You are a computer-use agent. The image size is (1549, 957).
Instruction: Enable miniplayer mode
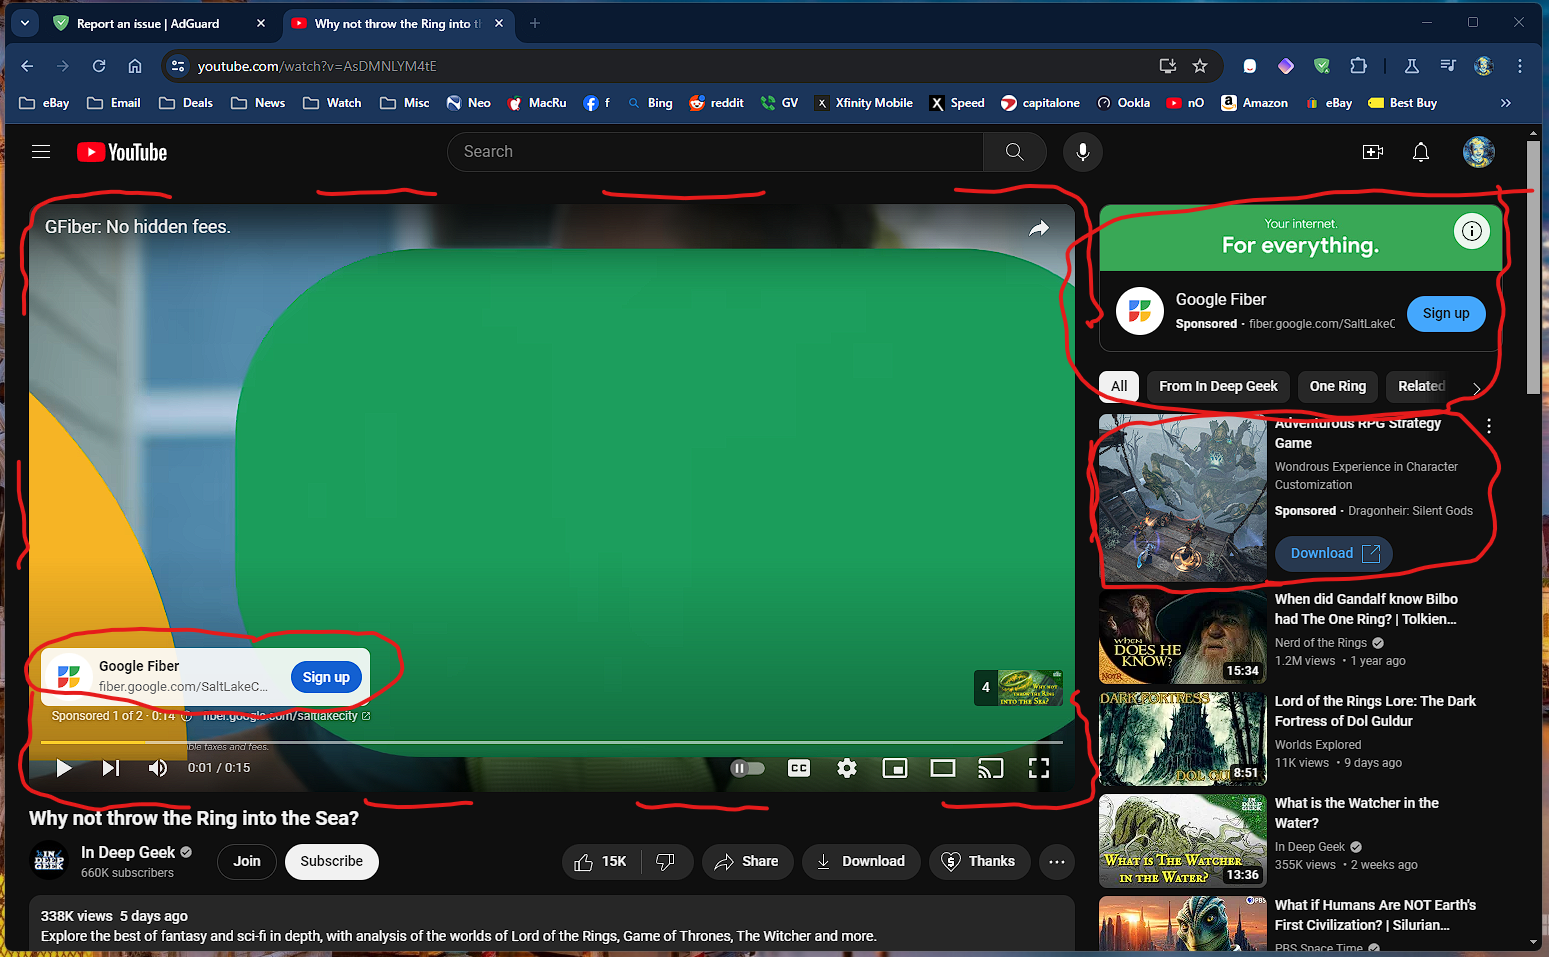coord(895,768)
